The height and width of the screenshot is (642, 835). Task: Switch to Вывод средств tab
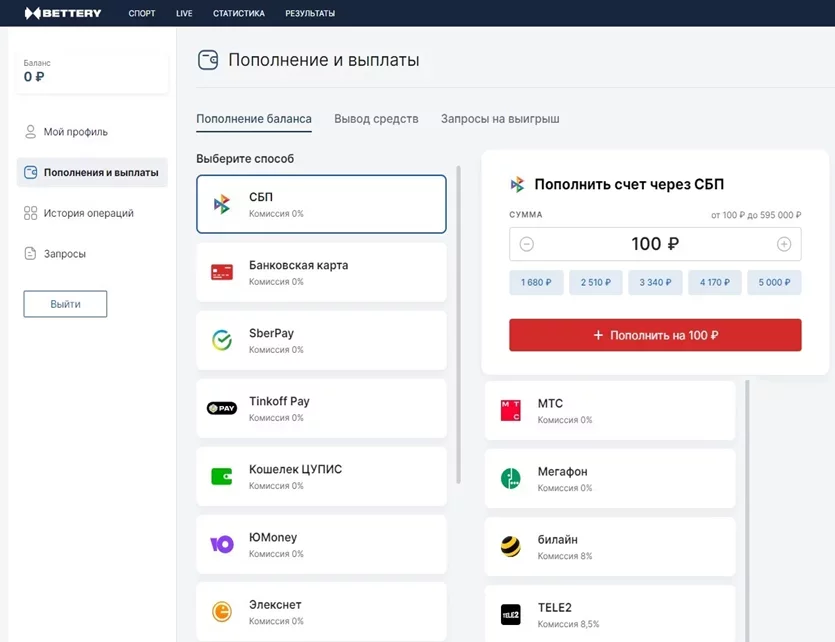pos(376,119)
